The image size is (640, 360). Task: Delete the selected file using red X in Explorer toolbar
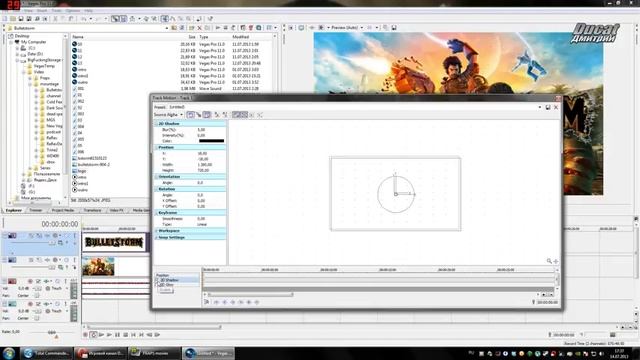point(200,28)
